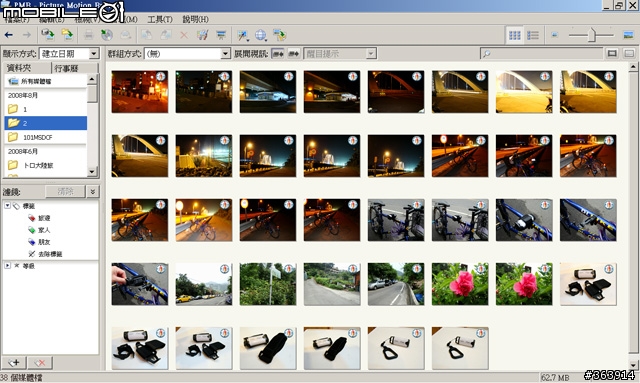Screen dimensions: 640x383
Task: Open the import media from camera icon
Action: [x=48, y=35]
